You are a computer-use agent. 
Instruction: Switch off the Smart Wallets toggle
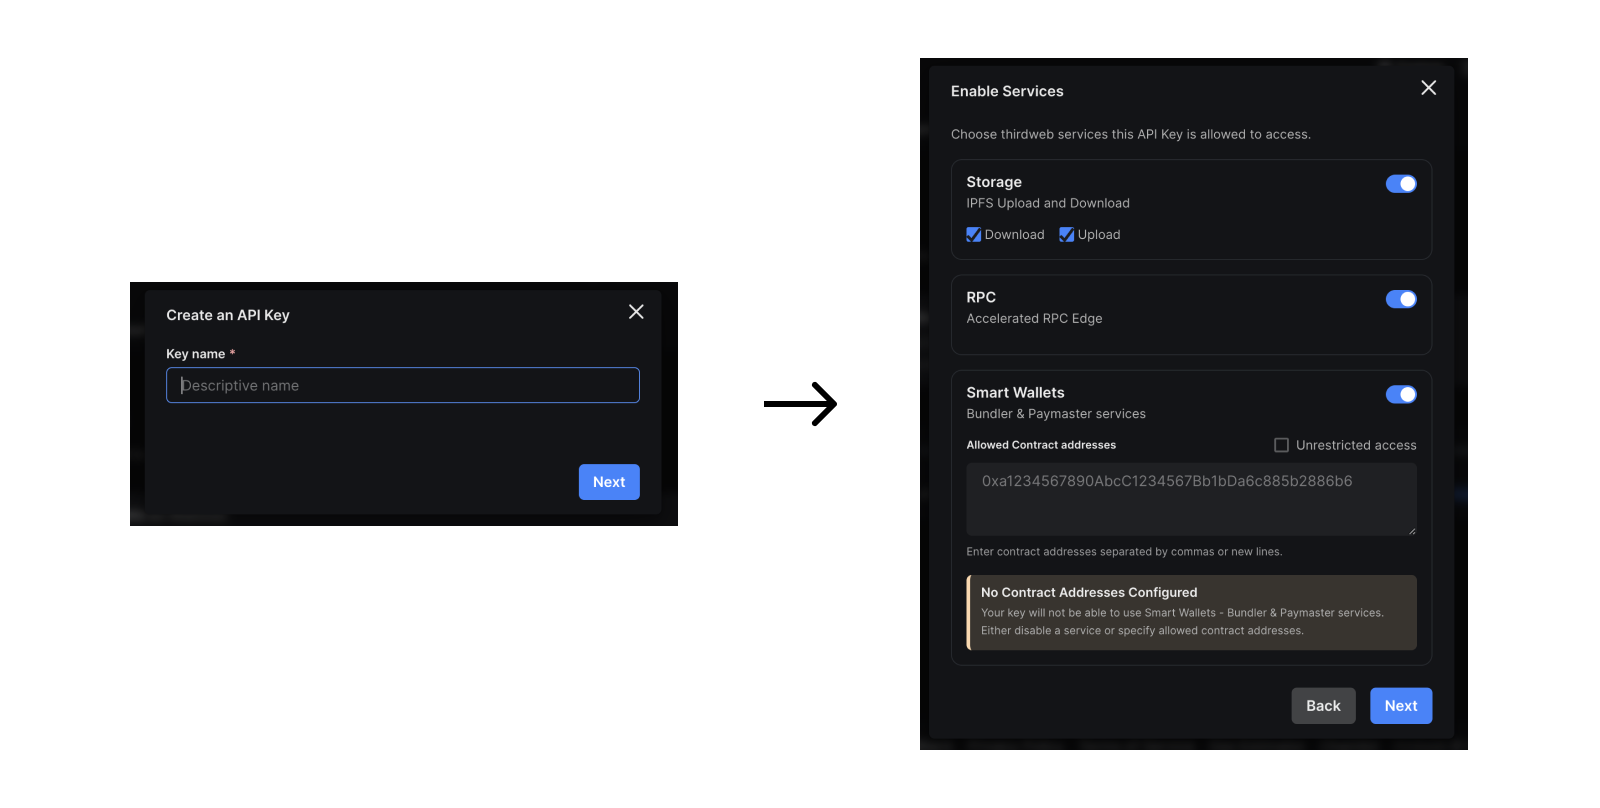coord(1400,394)
